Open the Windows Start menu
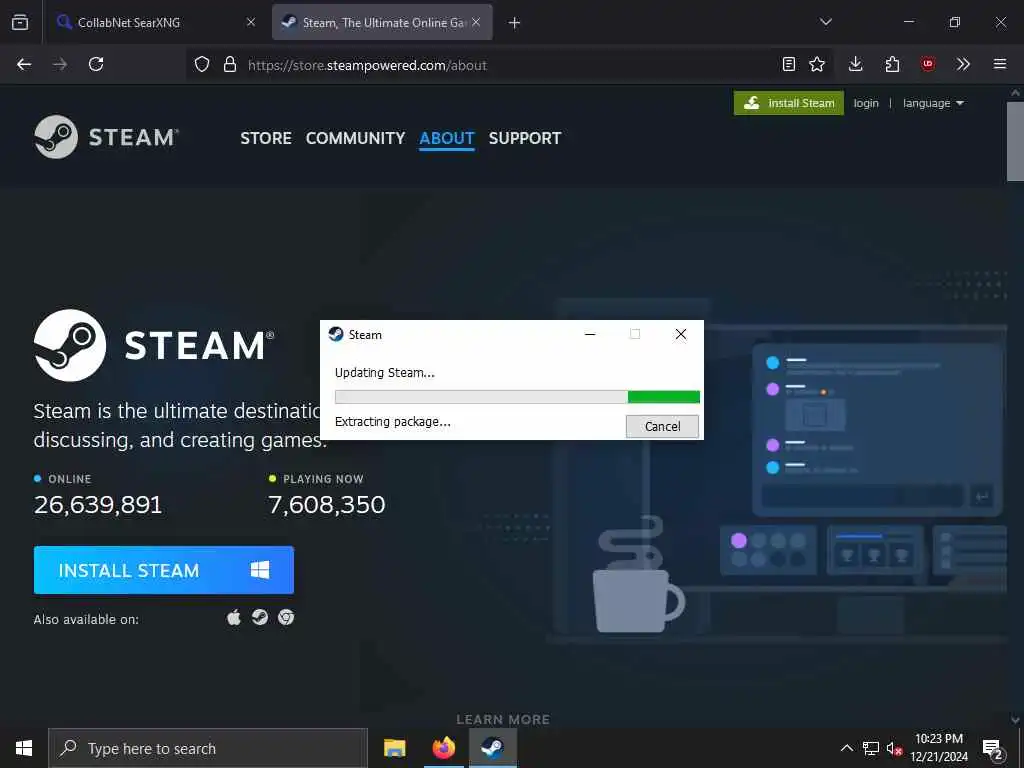 pos(24,748)
